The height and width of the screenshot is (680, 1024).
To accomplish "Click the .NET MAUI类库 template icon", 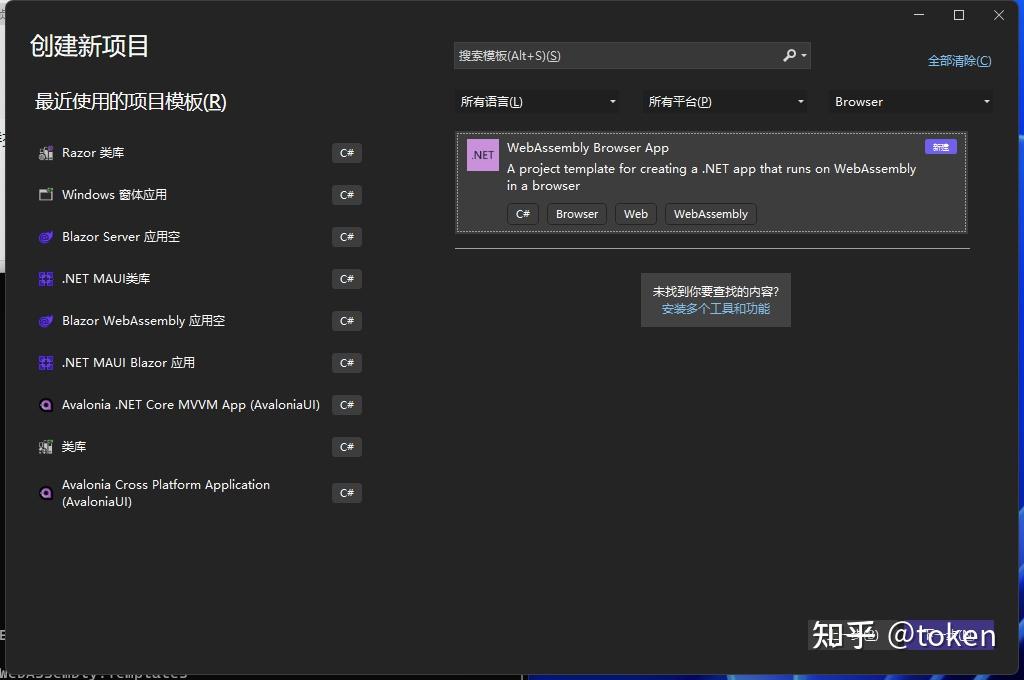I will [x=46, y=279].
